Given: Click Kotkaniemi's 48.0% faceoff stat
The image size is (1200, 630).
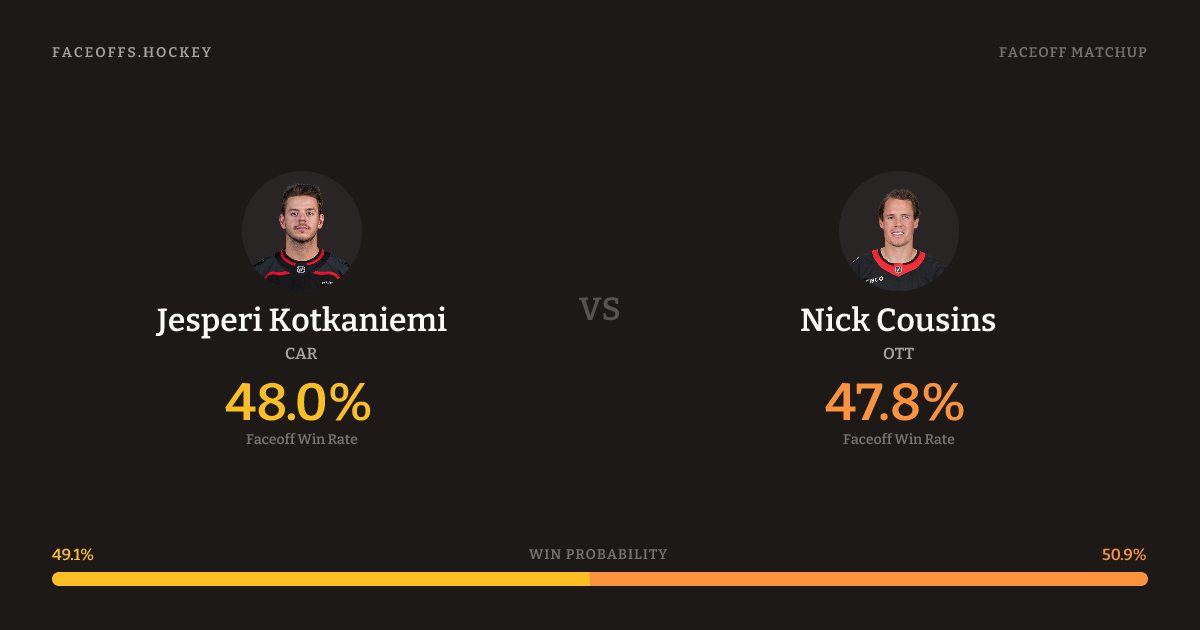Looking at the screenshot, I should pos(298,402).
